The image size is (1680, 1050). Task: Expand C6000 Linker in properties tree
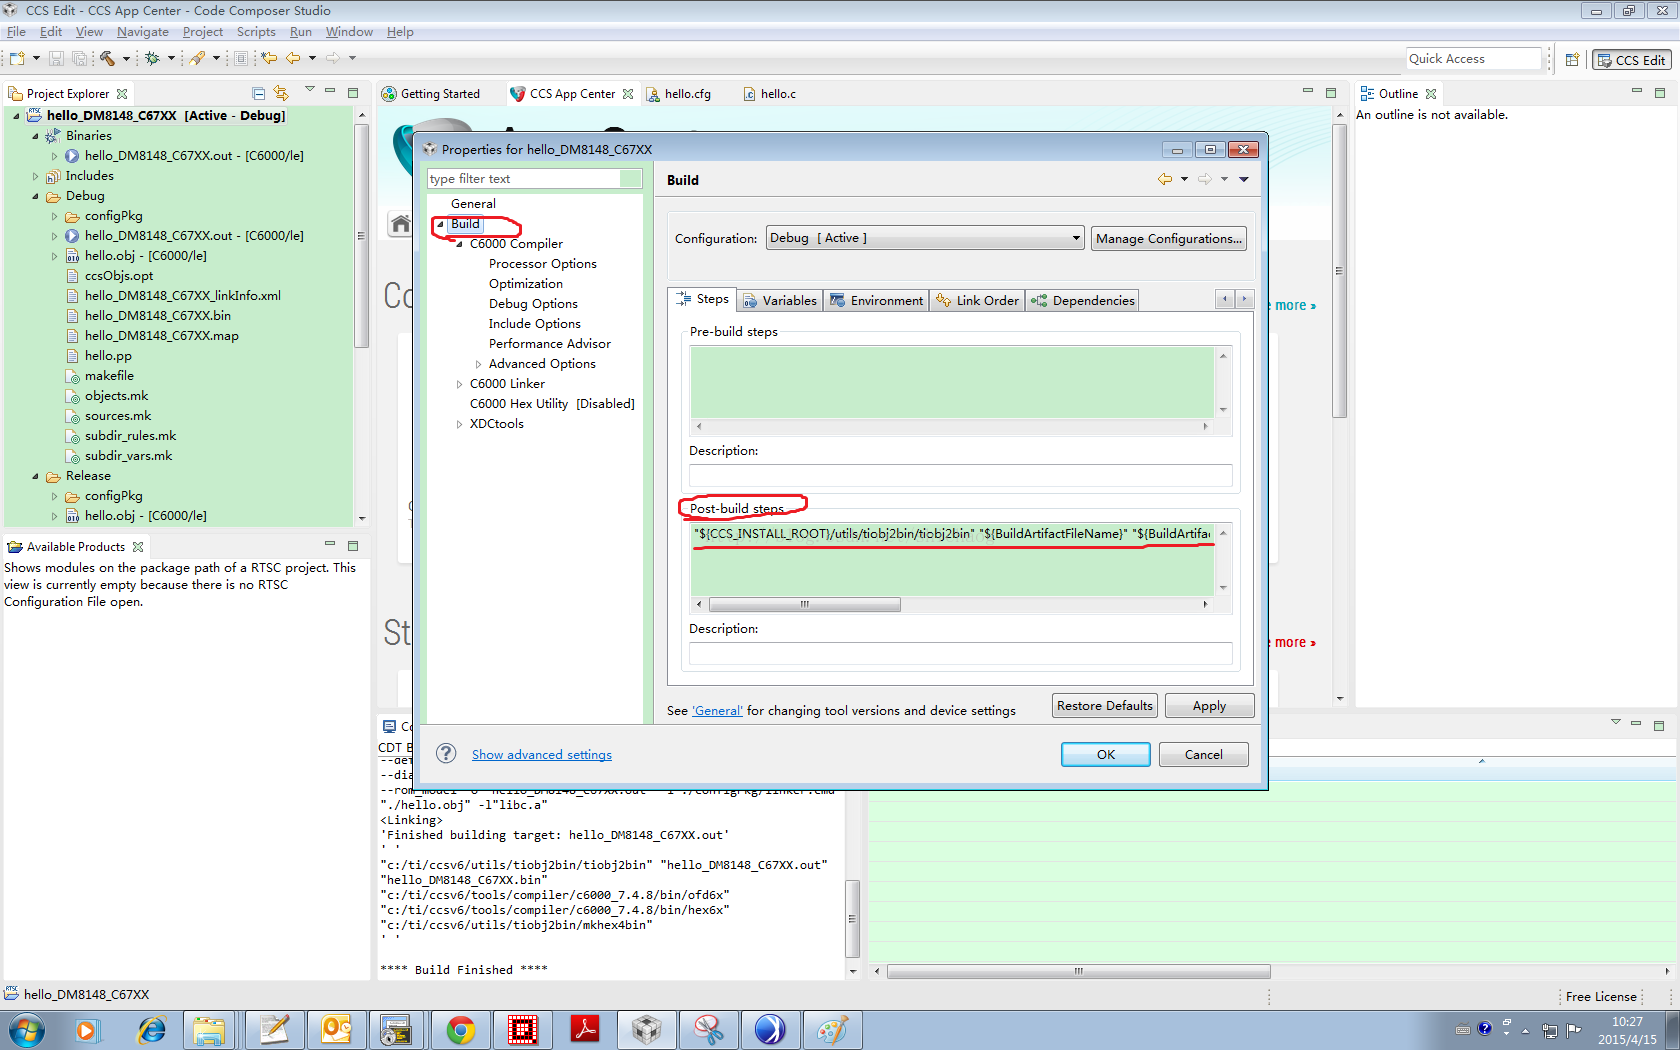[459, 384]
